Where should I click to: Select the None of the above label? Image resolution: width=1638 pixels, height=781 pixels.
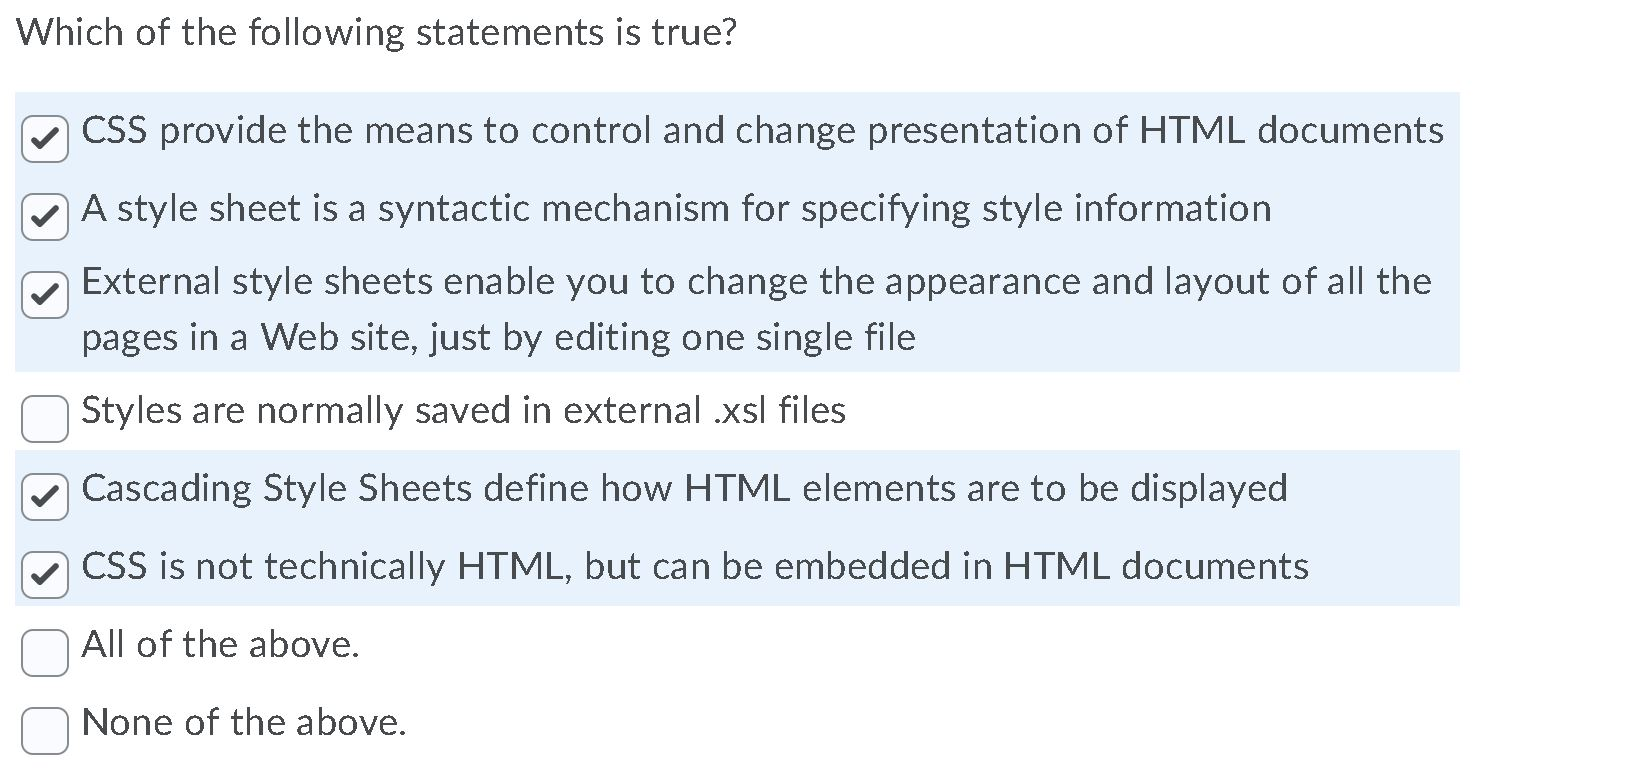(x=244, y=723)
